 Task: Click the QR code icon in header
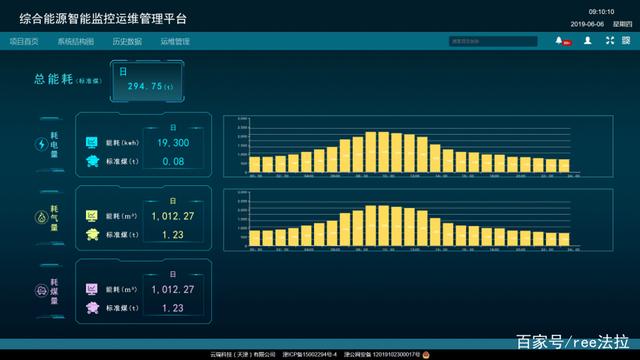click(x=626, y=40)
